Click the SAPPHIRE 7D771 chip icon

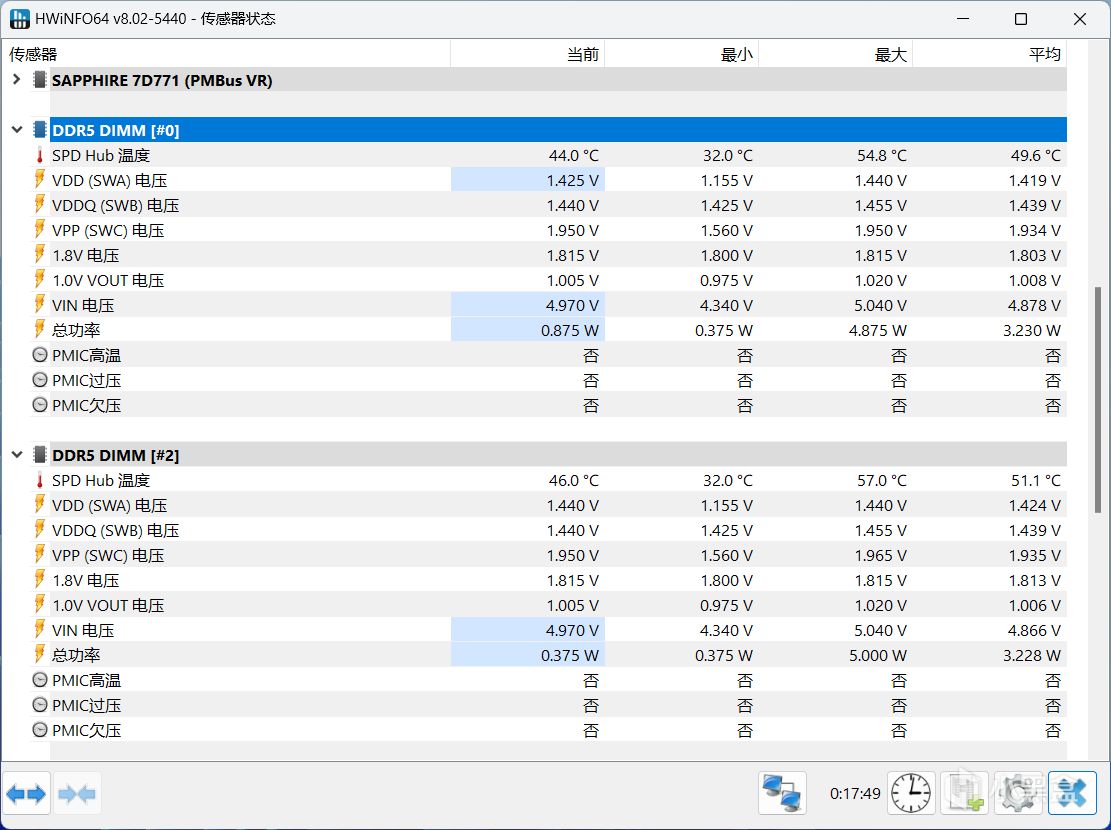coord(40,79)
